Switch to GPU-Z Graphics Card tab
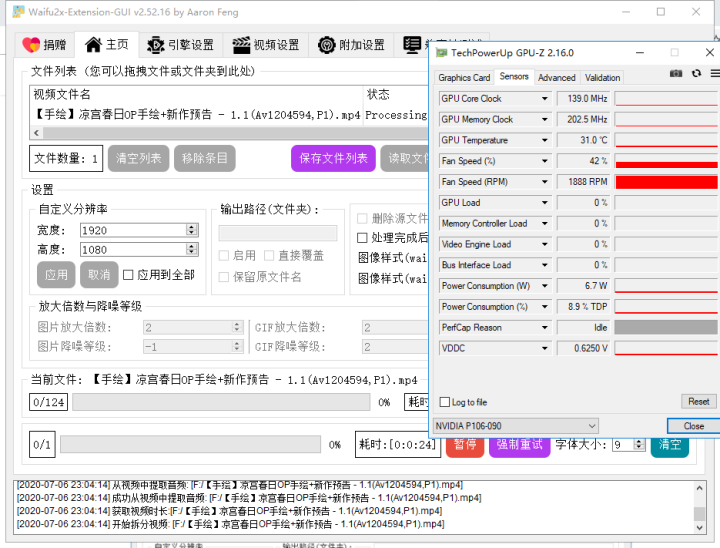The width and height of the screenshot is (720, 548). pyautogui.click(x=464, y=78)
